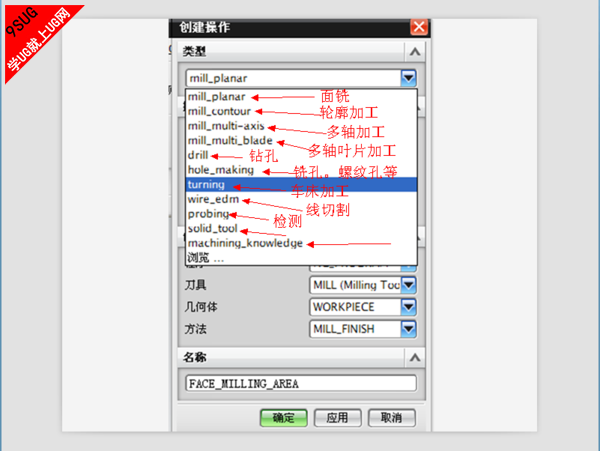Select machining_knowledge entry
Viewport: 600px width, 451px height.
coord(301,243)
